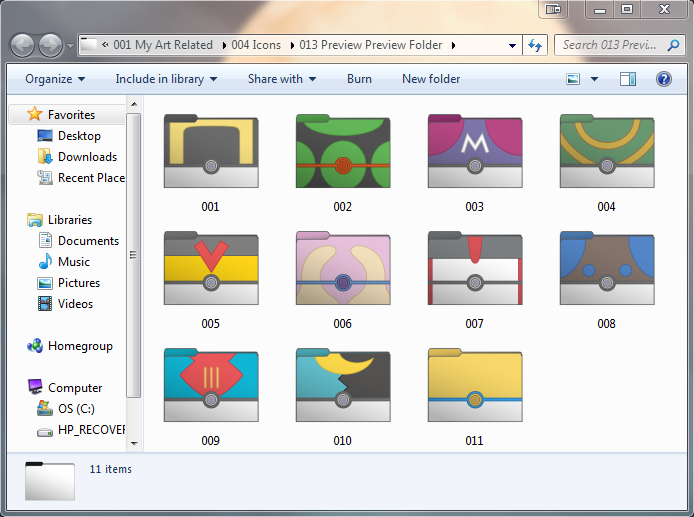Click the Back navigation arrow
Viewport: 694px width, 517px height.
tap(23, 45)
